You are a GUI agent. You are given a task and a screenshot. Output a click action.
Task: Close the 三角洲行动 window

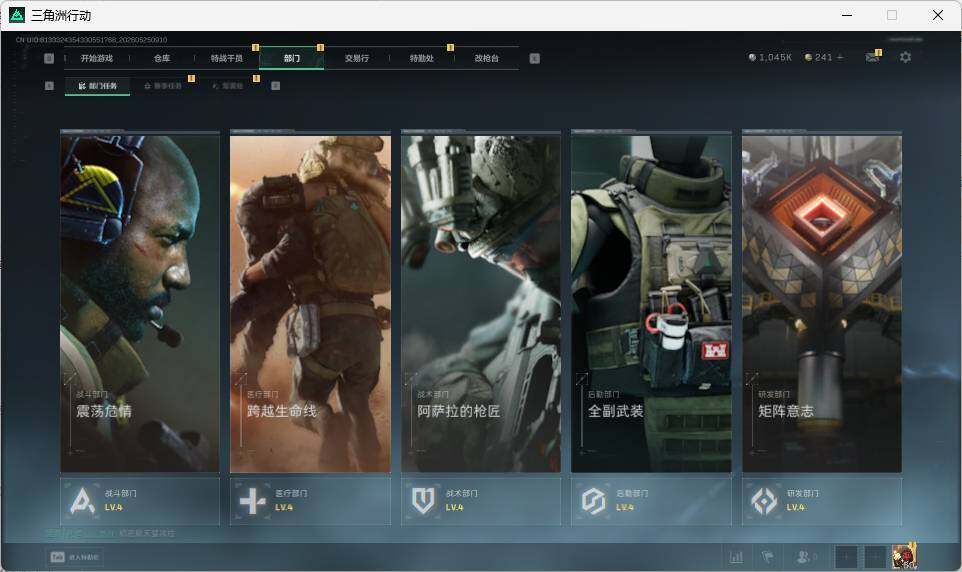[x=937, y=15]
